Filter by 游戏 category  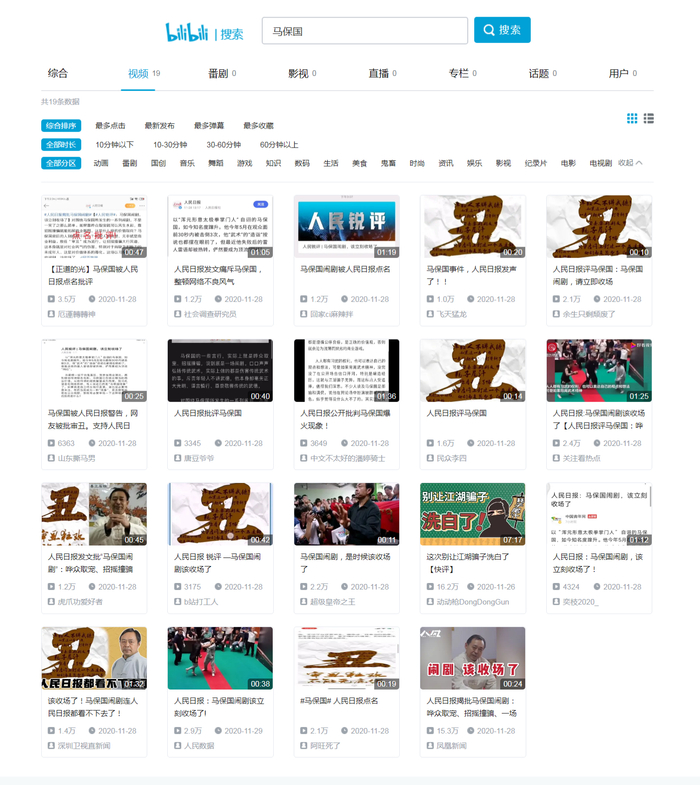(x=244, y=163)
